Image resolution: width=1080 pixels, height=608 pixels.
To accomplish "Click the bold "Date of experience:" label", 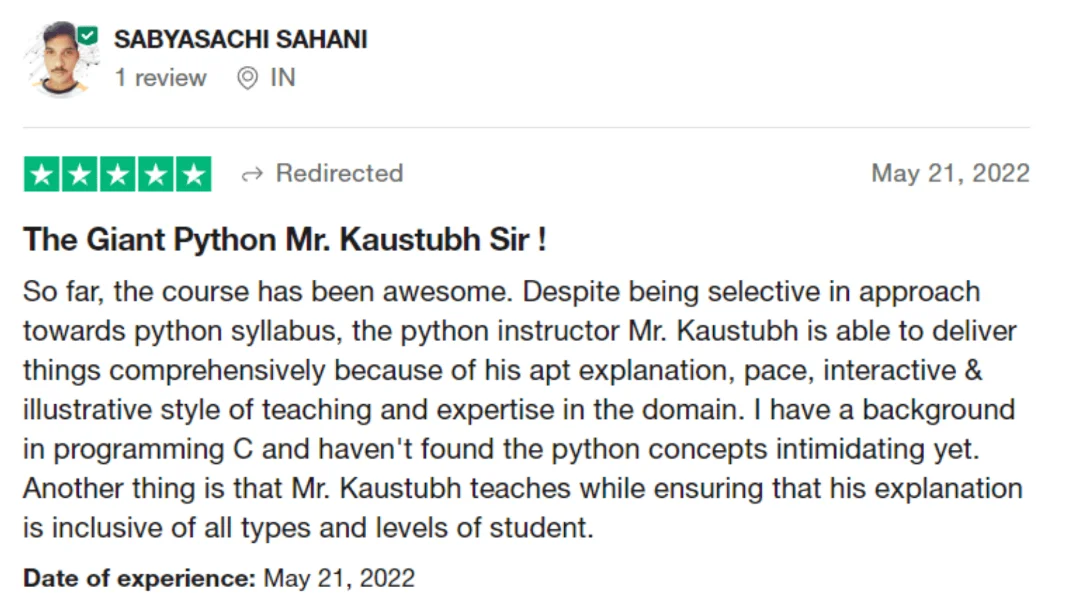I will click(139, 578).
